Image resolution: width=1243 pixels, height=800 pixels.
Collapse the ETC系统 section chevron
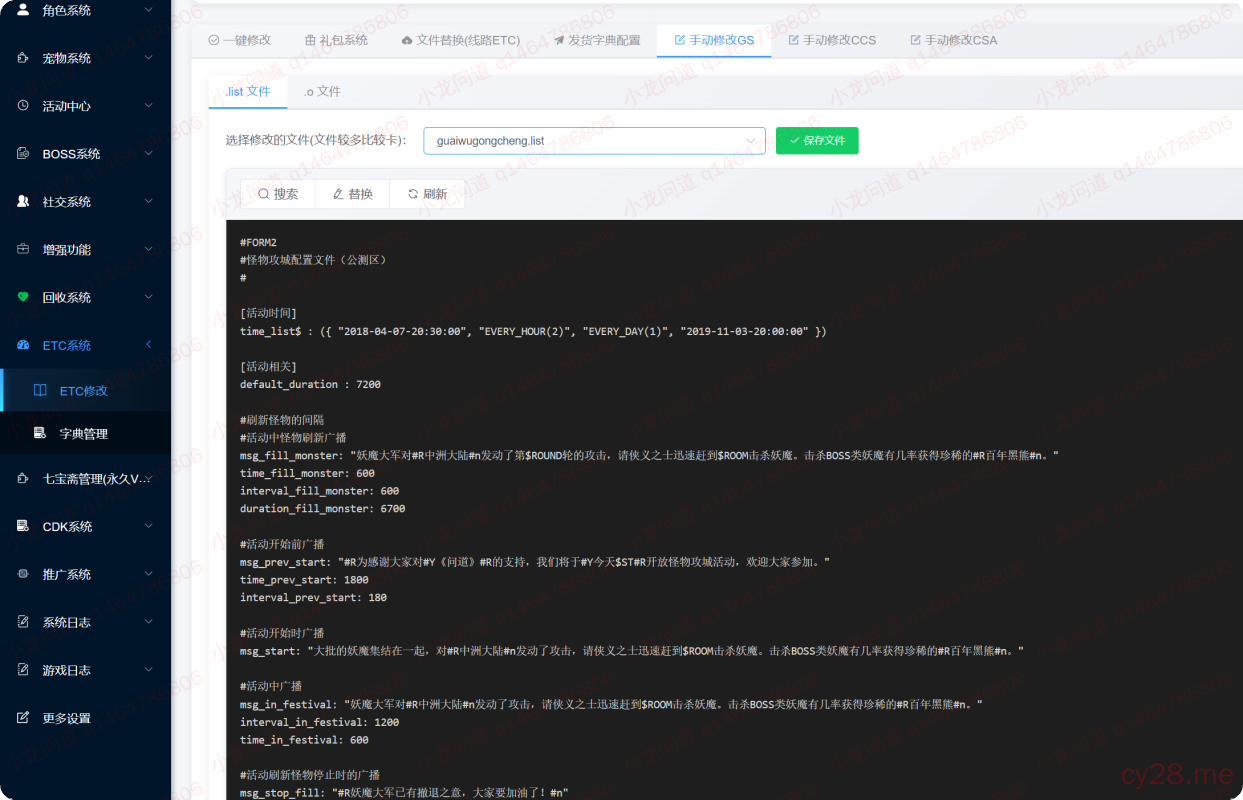pos(148,345)
